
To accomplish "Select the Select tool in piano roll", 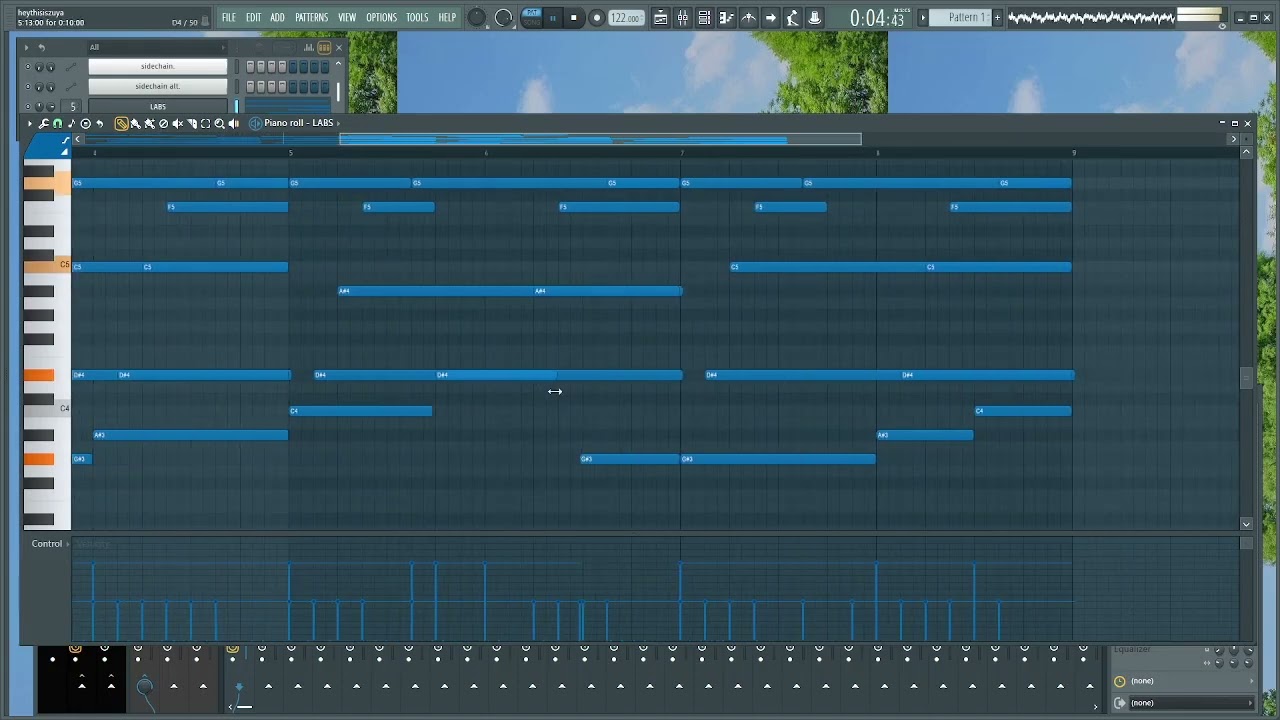I will (205, 124).
